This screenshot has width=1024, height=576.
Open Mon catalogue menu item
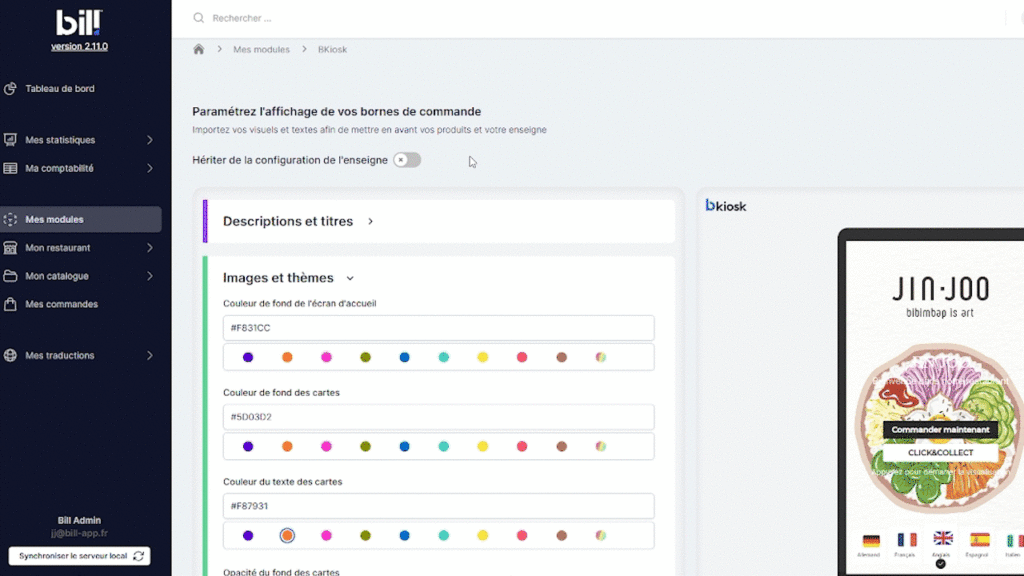[x=57, y=276]
